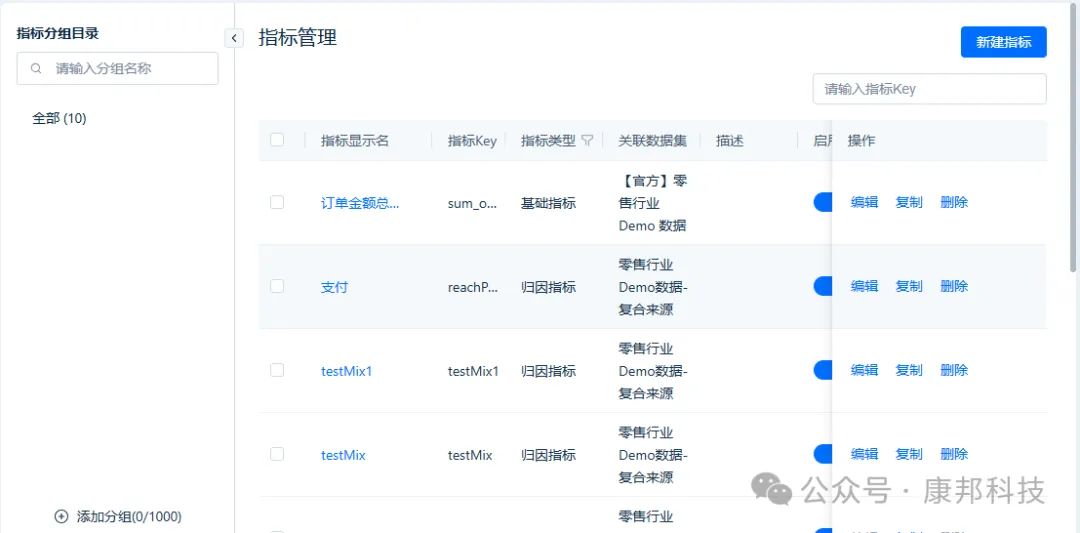Click the search icon in group name box
This screenshot has height=533, width=1080.
point(37,69)
